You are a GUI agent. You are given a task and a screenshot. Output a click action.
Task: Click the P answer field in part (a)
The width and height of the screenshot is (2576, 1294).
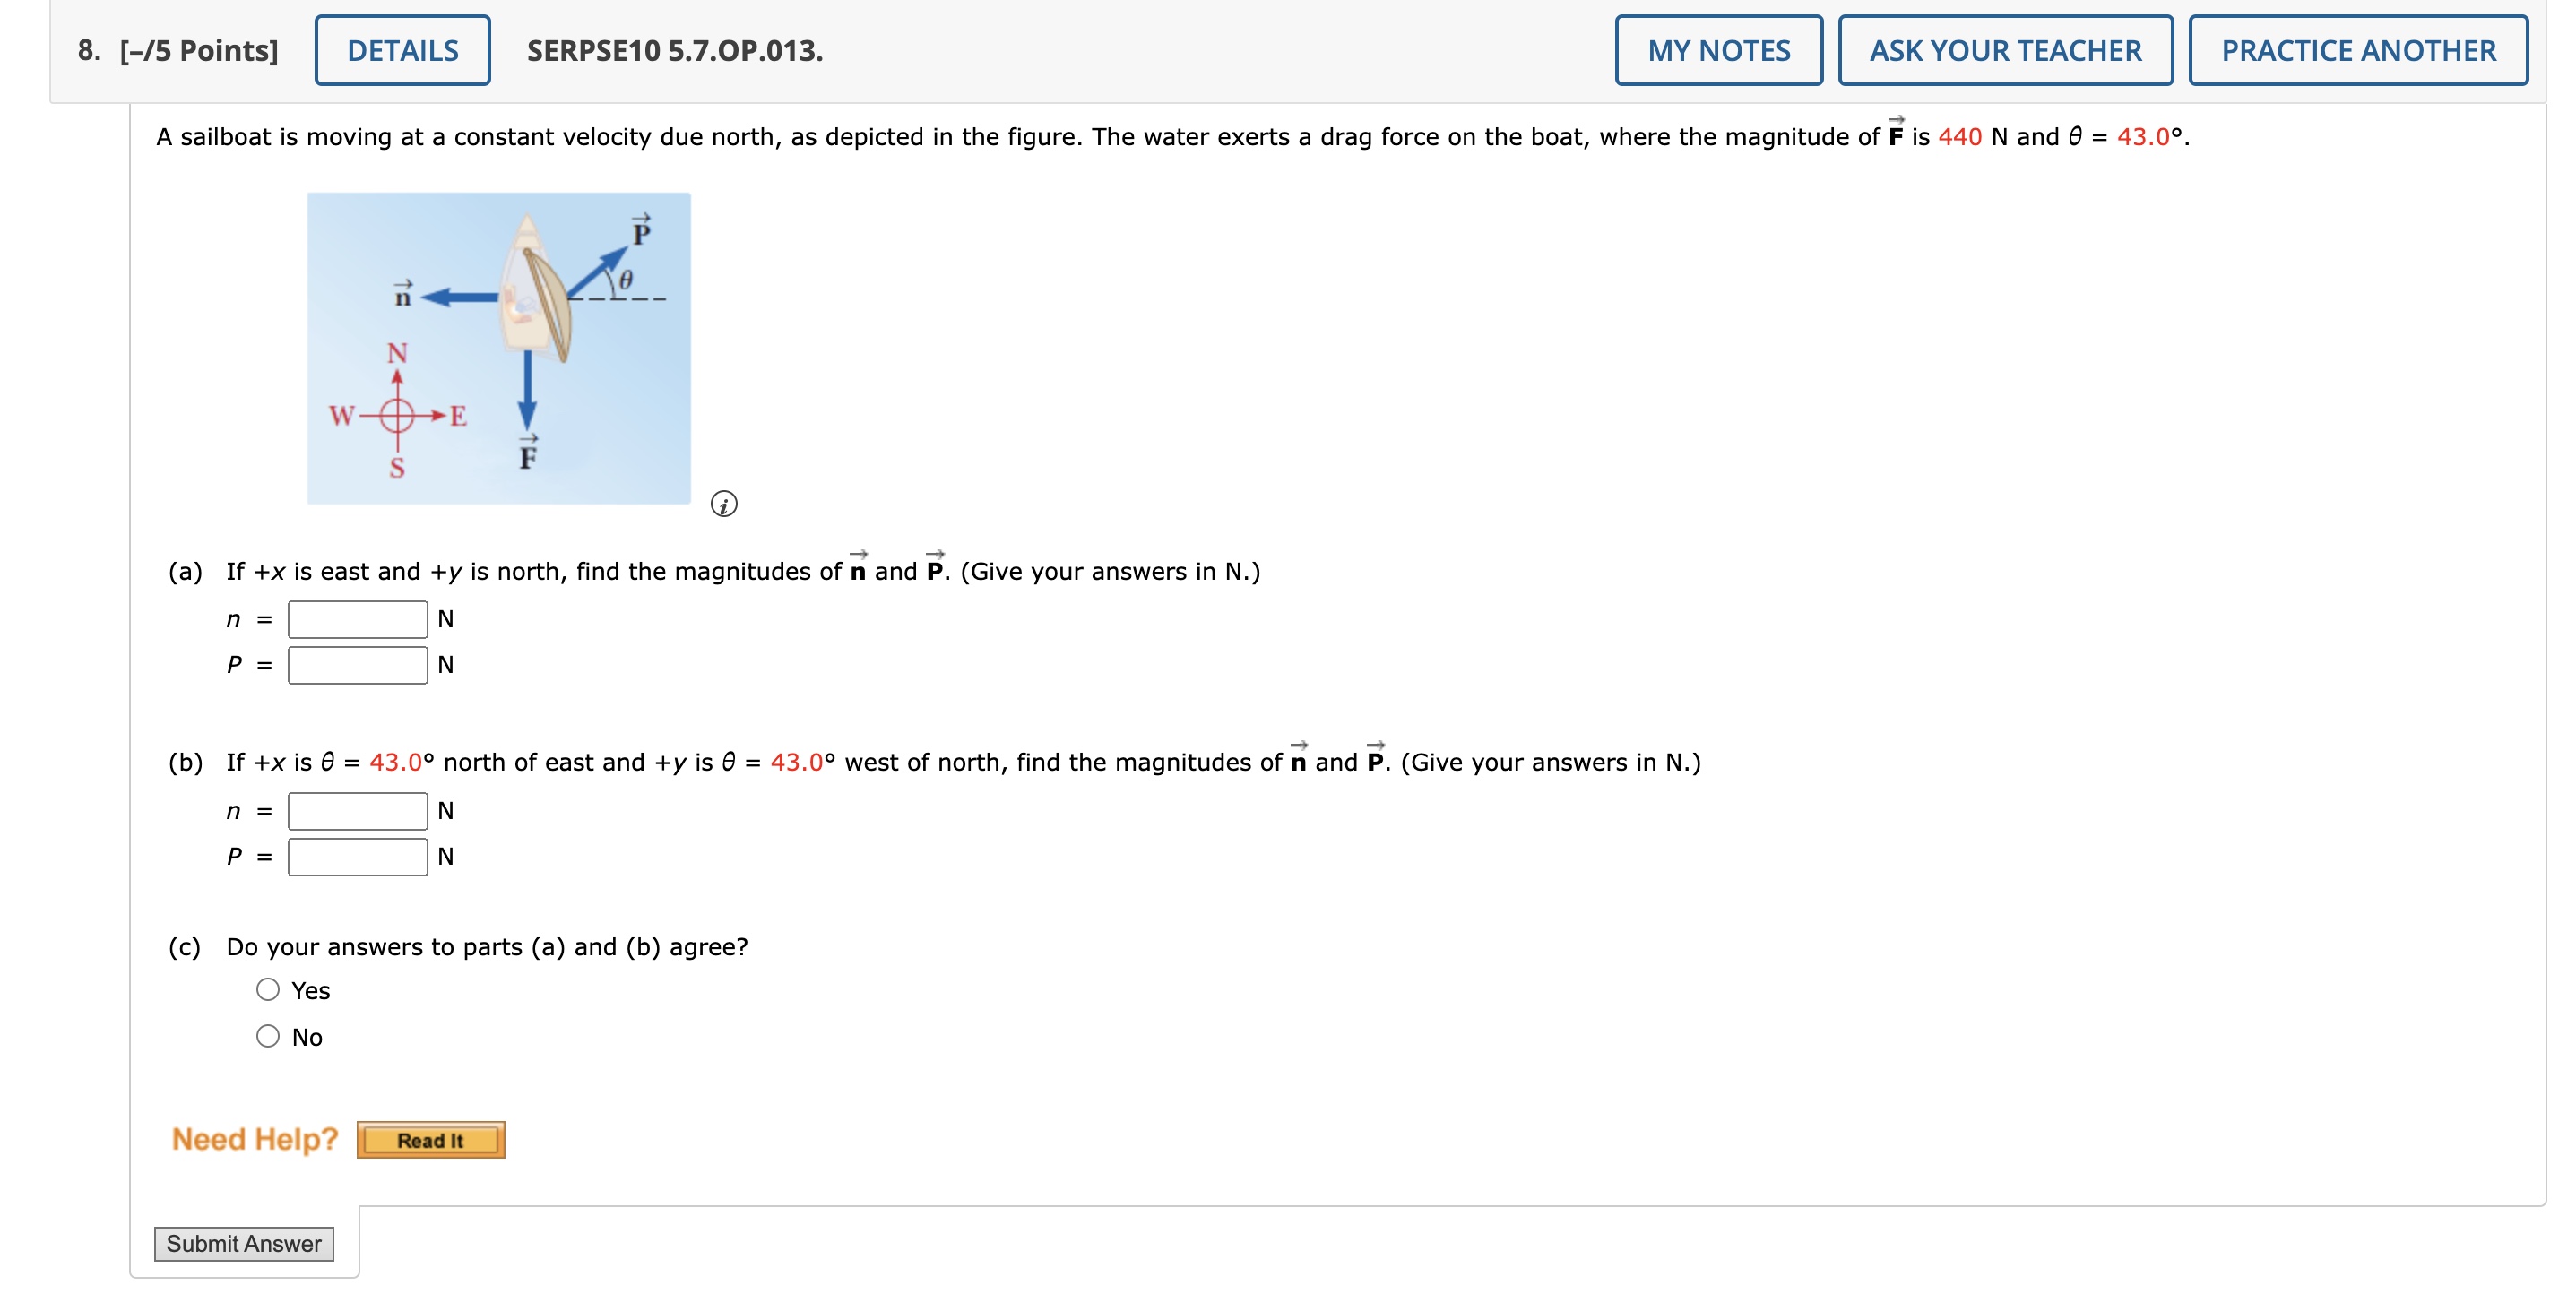pyautogui.click(x=356, y=664)
